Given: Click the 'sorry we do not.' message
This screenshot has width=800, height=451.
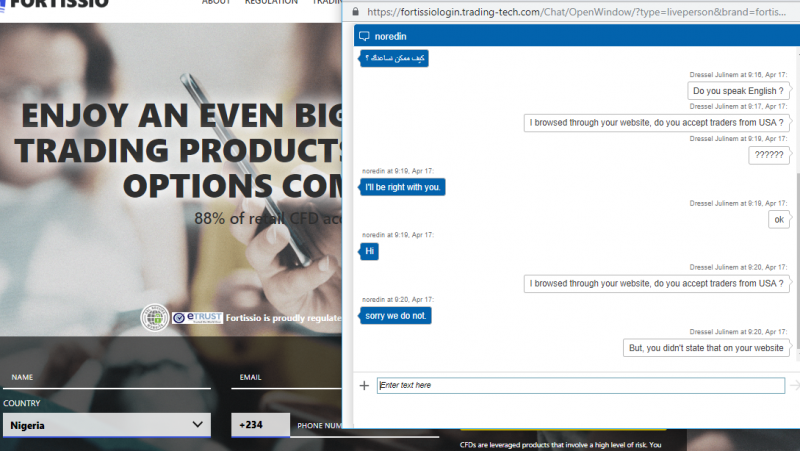Looking at the screenshot, I should [x=395, y=316].
